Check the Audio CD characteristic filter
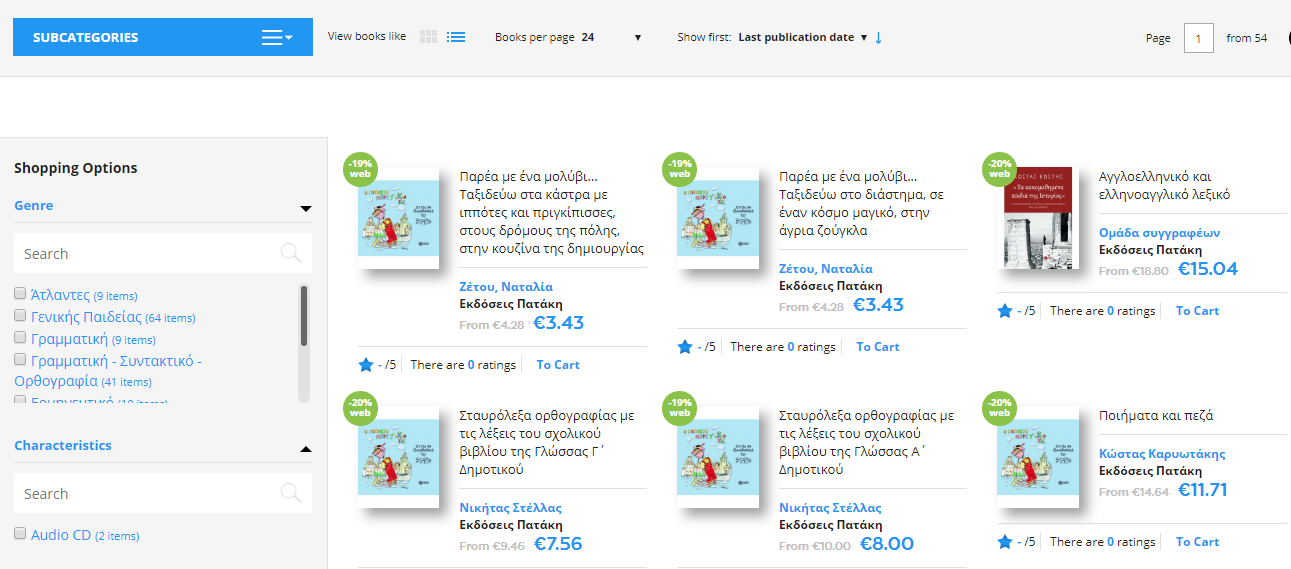This screenshot has height=569, width=1291. 20,534
